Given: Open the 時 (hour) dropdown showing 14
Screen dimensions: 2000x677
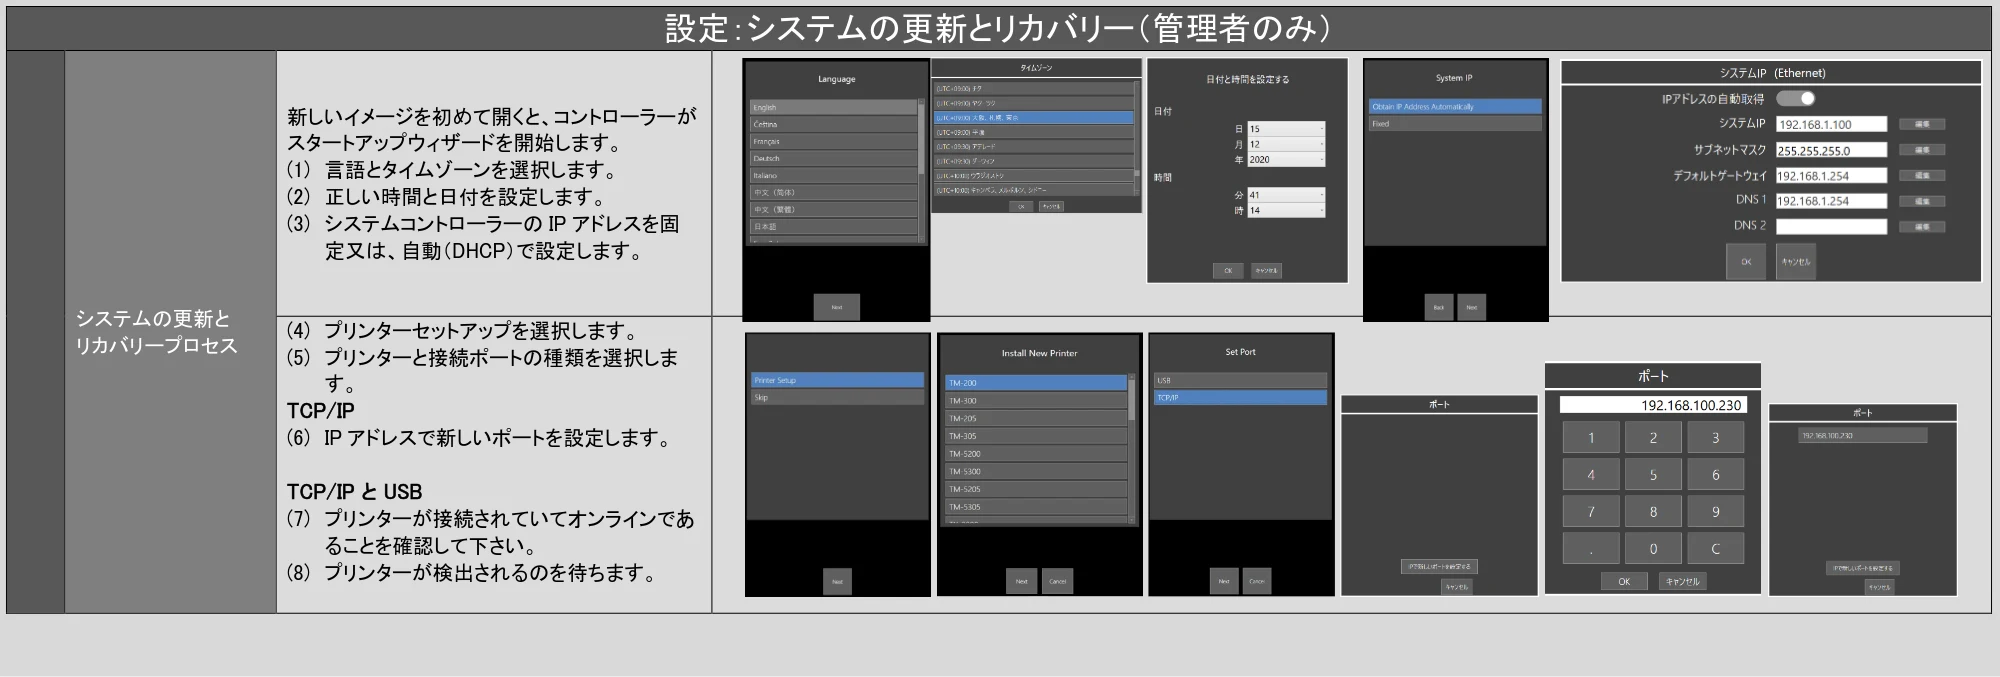Looking at the screenshot, I should (1286, 210).
